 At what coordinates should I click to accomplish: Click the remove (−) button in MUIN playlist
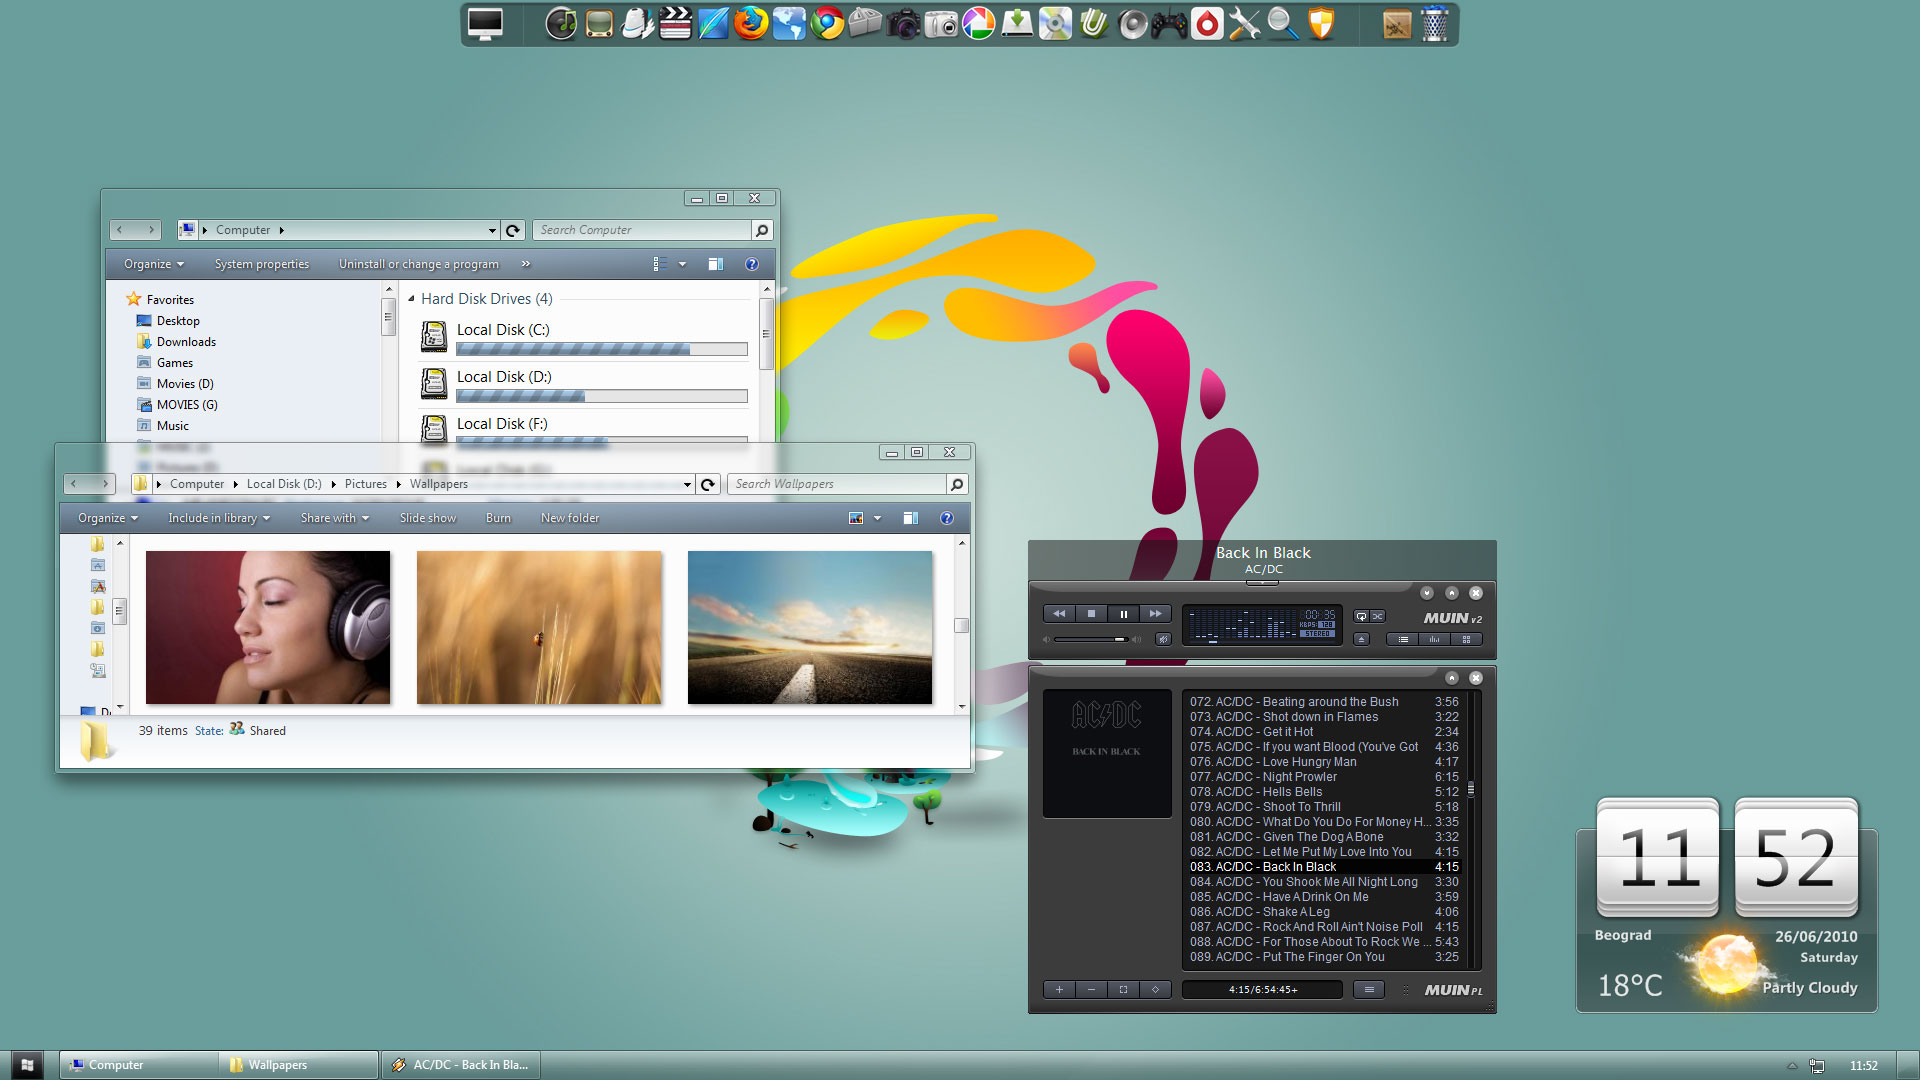[x=1091, y=990]
